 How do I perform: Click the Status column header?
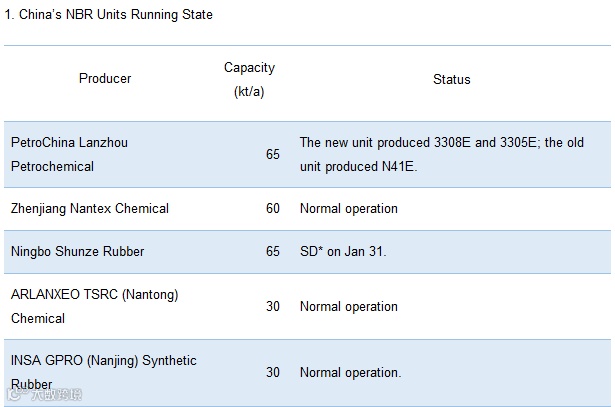(451, 79)
